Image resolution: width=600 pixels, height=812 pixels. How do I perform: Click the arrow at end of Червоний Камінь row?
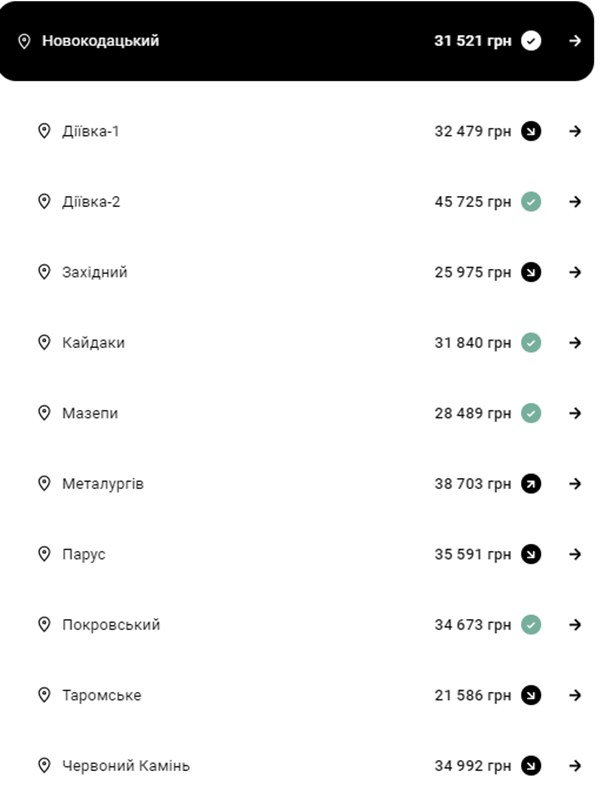(575, 766)
